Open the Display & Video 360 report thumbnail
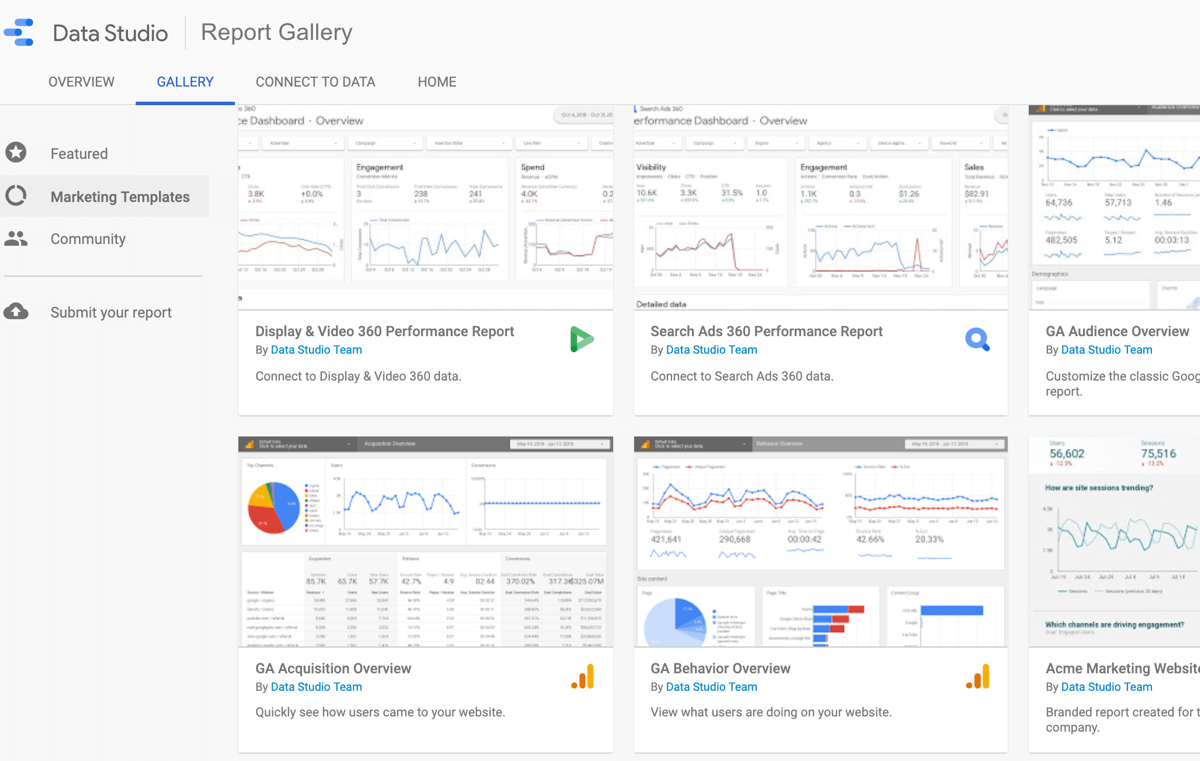The image size is (1200, 761). click(426, 207)
